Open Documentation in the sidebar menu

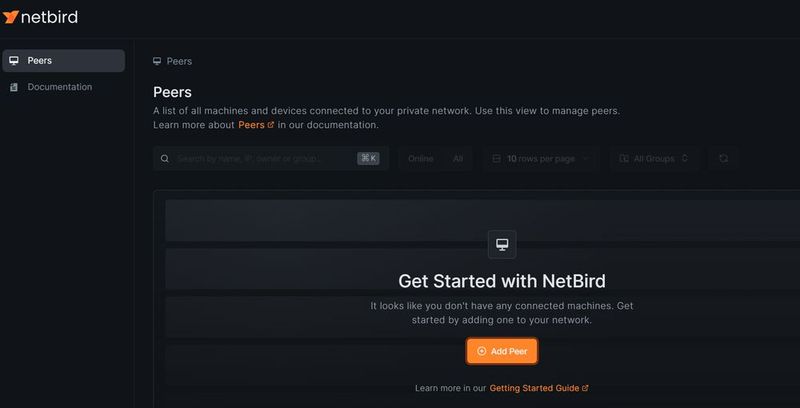(59, 87)
